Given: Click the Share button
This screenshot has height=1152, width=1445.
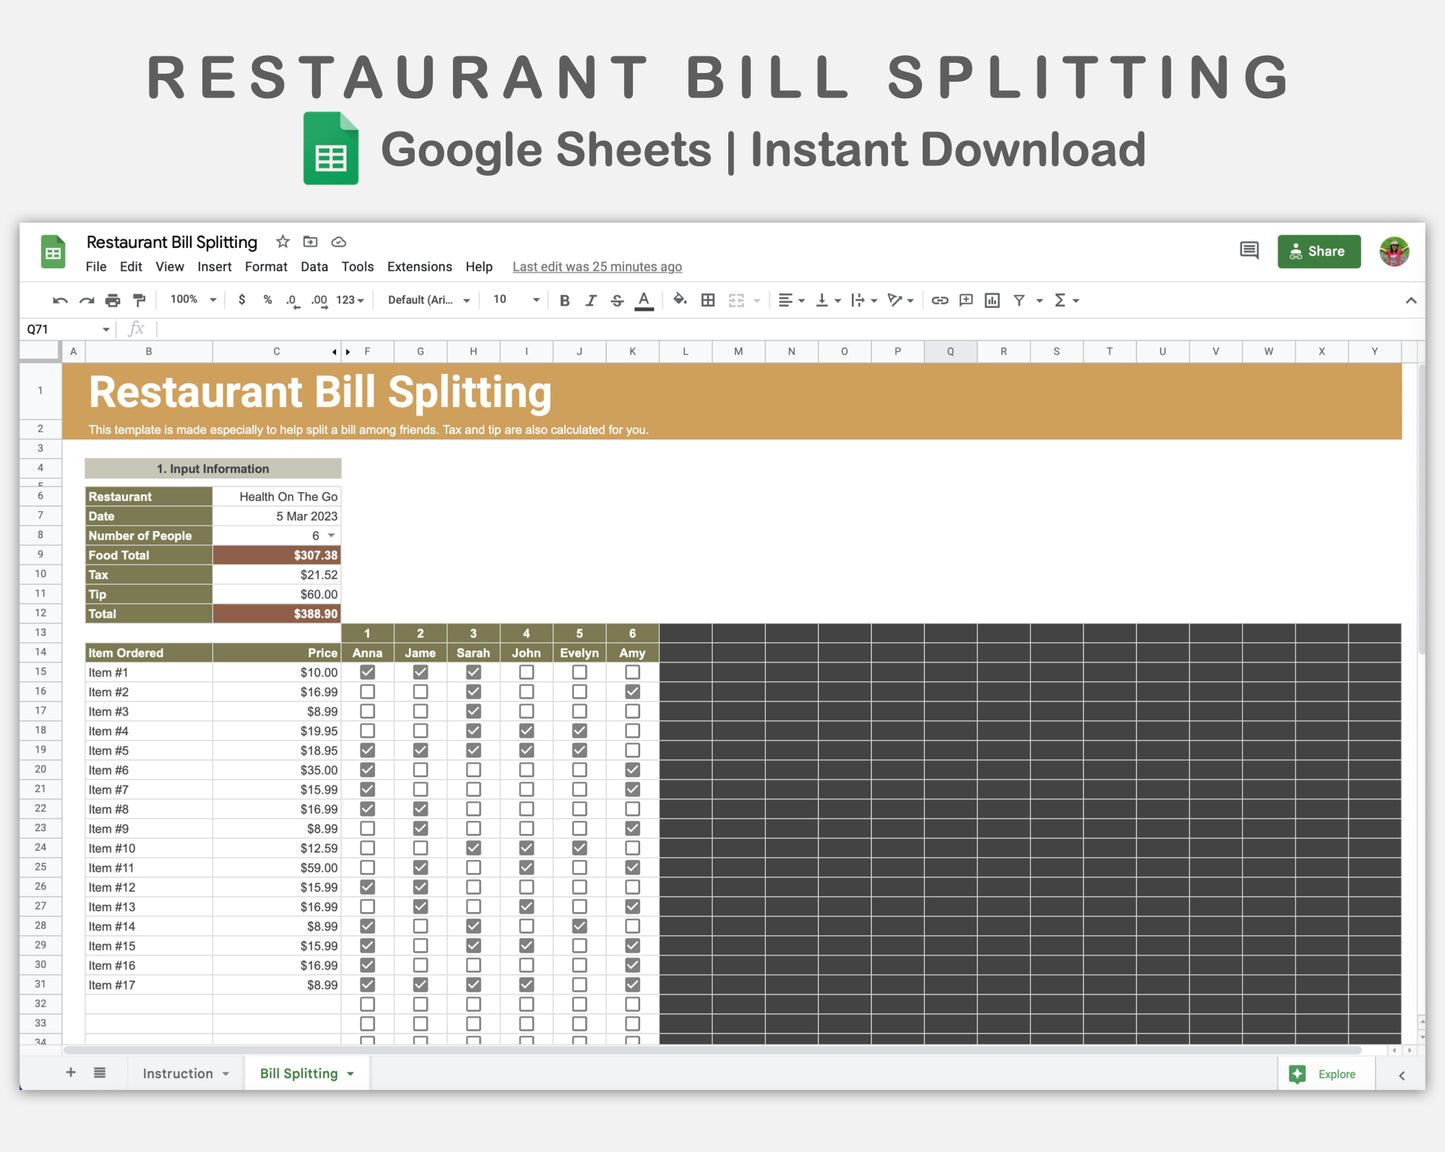Looking at the screenshot, I should pyautogui.click(x=1318, y=251).
